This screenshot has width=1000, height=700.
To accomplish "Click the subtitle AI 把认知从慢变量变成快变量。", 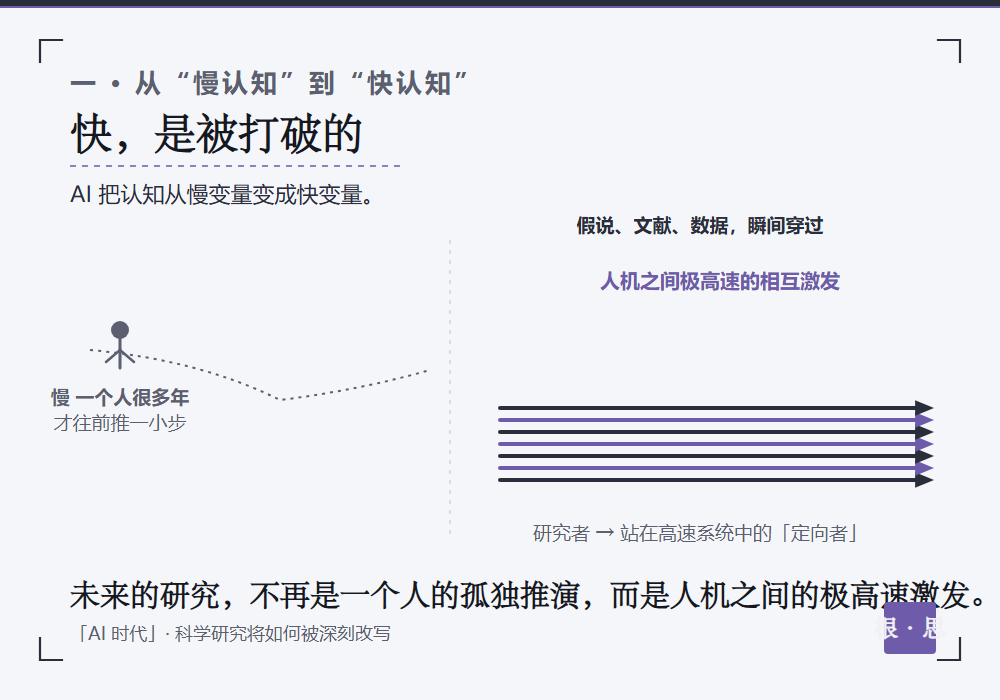I will pos(222,195).
